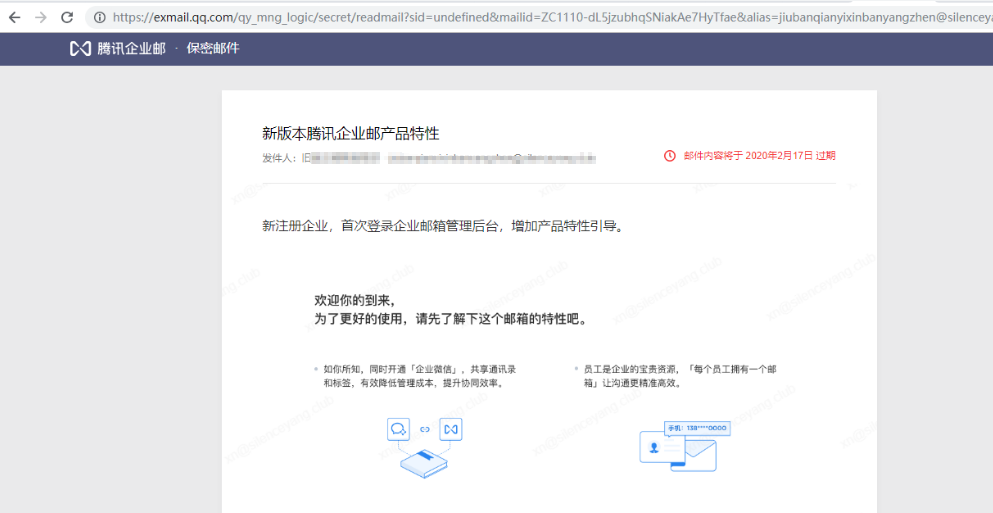Viewport: 993px width, 513px height.
Task: Click the browser back arrow
Action: tap(14, 17)
